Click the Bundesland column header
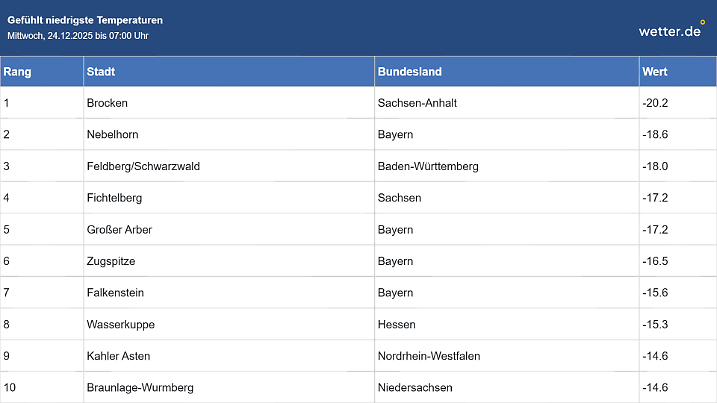Screen dimensions: 717x403 410,72
